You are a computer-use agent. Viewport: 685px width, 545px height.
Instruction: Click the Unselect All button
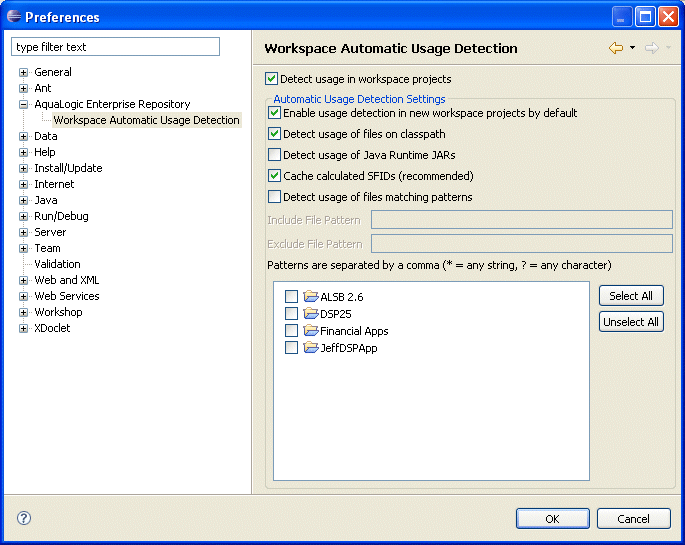click(631, 322)
